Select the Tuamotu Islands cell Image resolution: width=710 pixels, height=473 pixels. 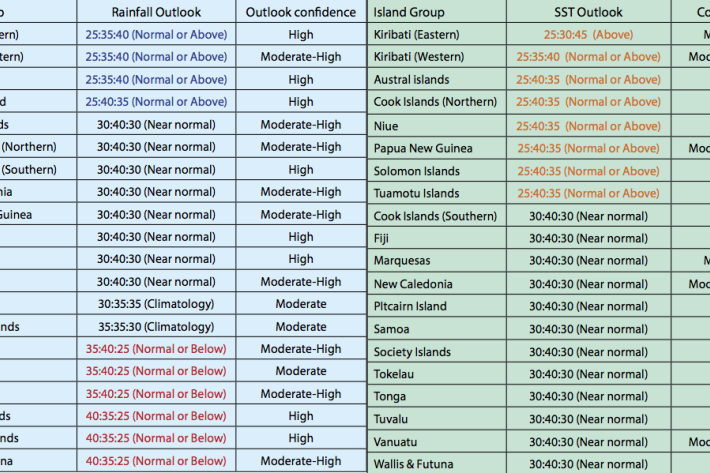pos(416,194)
